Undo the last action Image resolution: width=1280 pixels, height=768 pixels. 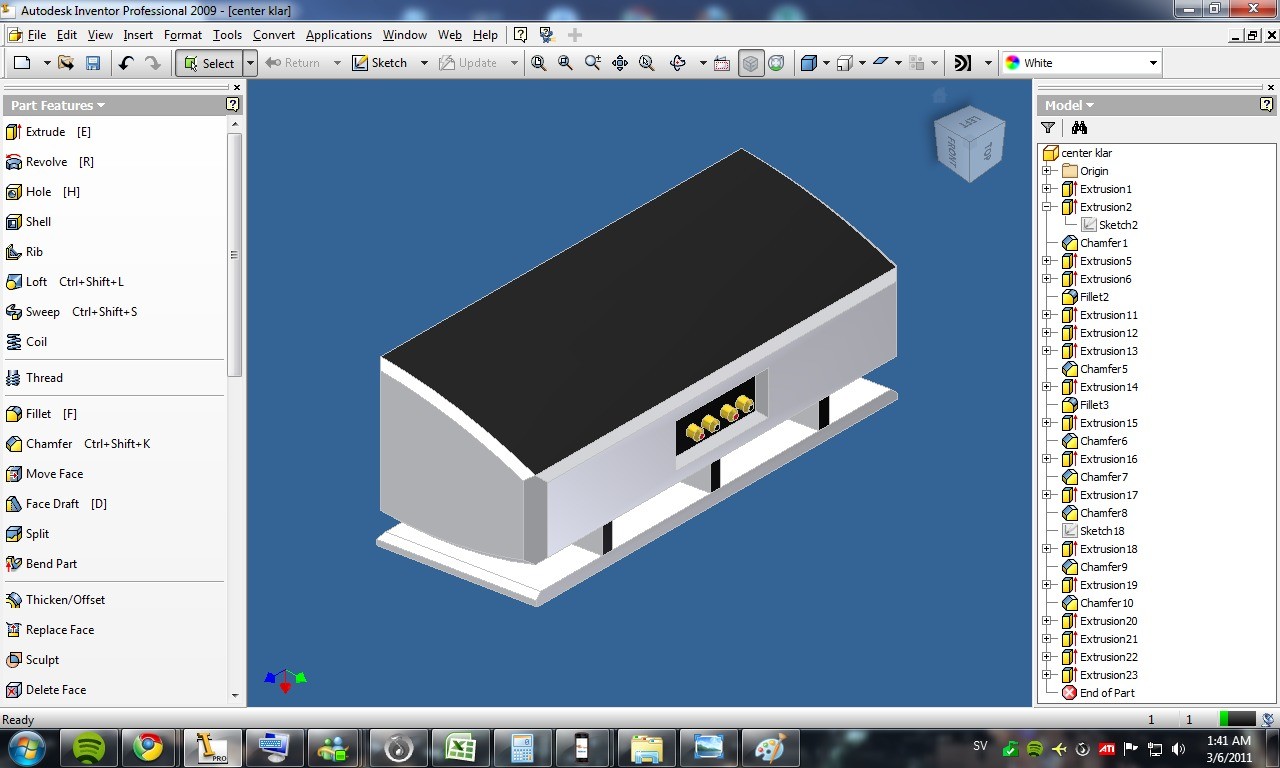click(x=126, y=63)
